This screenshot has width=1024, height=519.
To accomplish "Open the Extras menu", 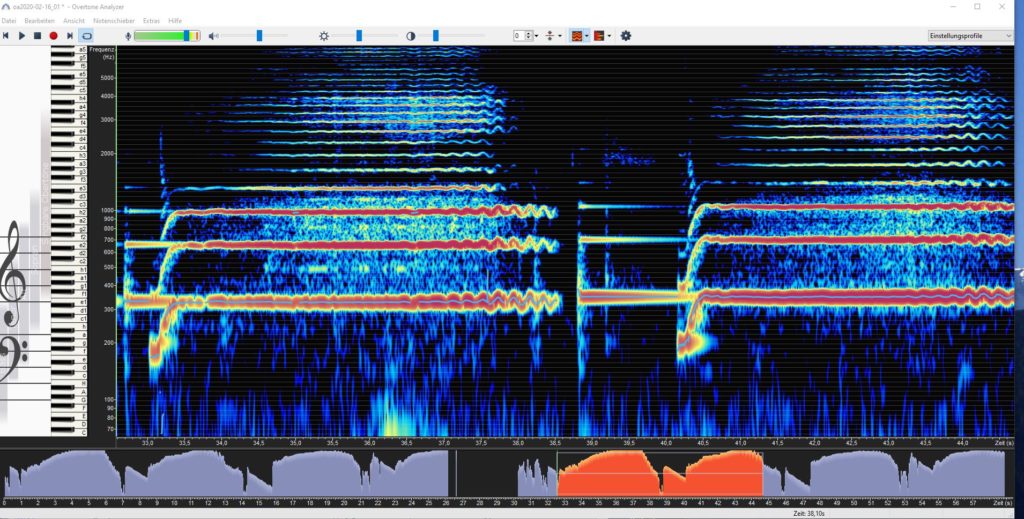I will 151,20.
